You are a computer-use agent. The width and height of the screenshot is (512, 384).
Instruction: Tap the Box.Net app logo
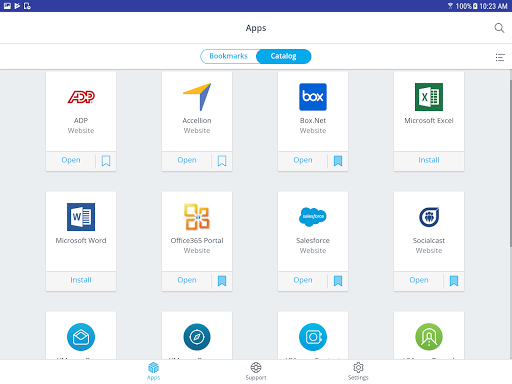pyautogui.click(x=313, y=97)
